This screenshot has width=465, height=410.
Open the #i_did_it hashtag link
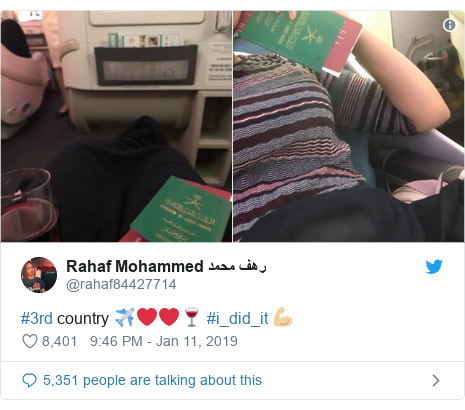click(x=237, y=318)
